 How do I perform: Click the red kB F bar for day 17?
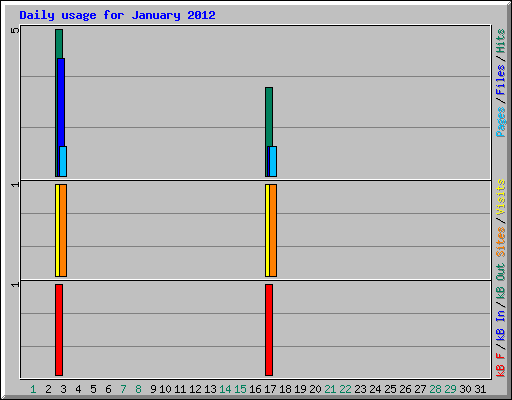click(269, 330)
